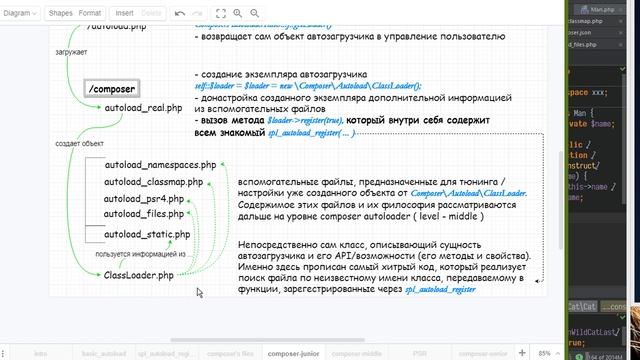
Task: Click the 'spl_autoload_register( ... )' blue text
Action: coord(312,133)
